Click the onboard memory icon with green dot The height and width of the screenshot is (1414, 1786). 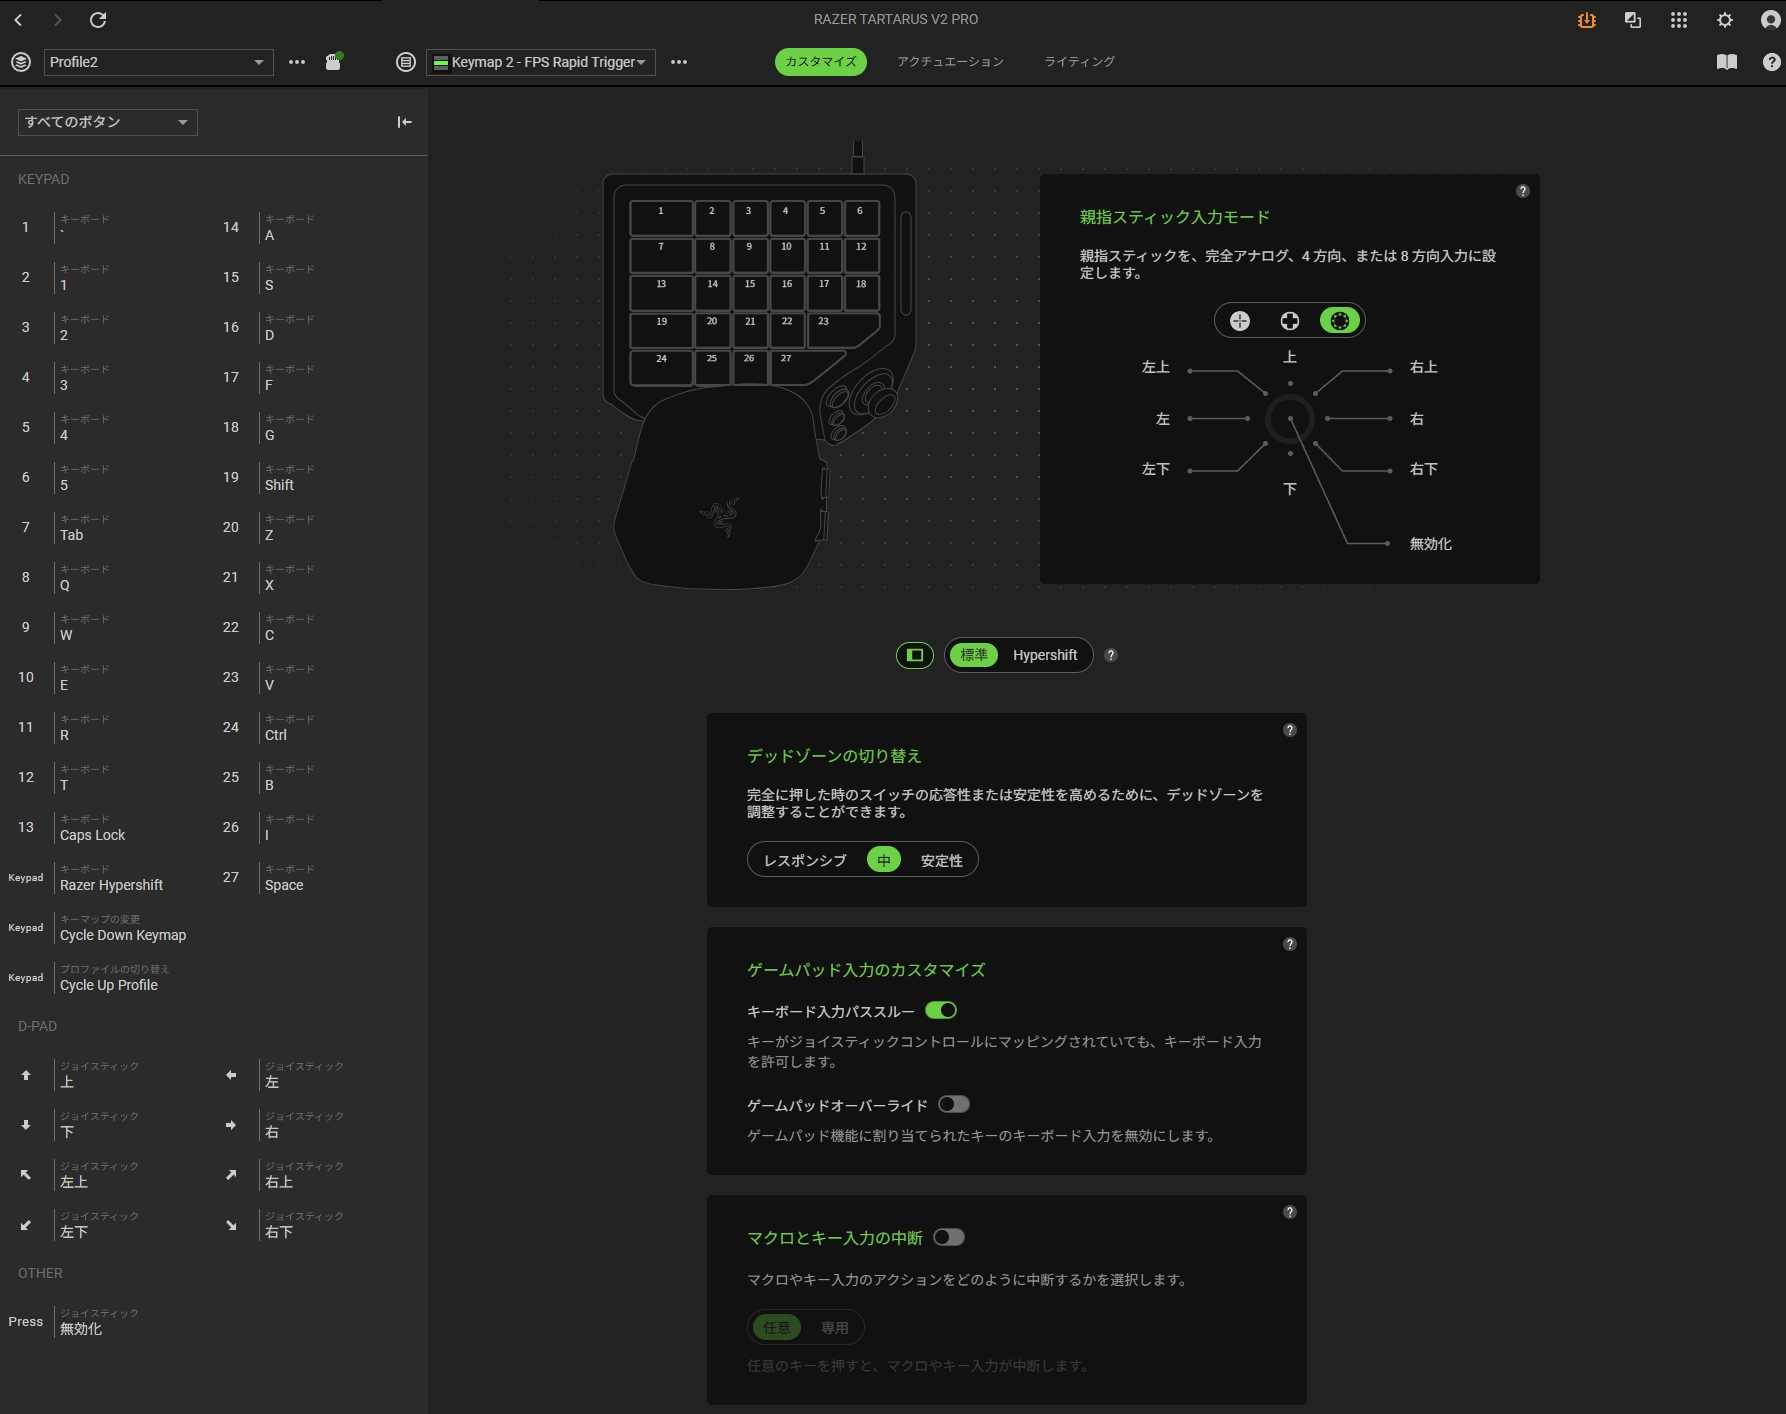click(334, 61)
